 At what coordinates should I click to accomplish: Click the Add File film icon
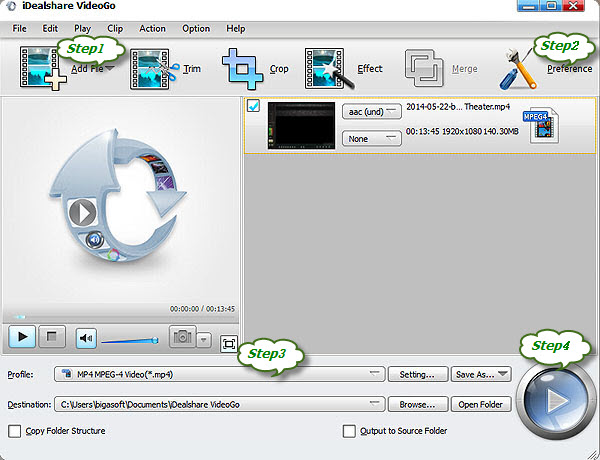(x=42, y=69)
